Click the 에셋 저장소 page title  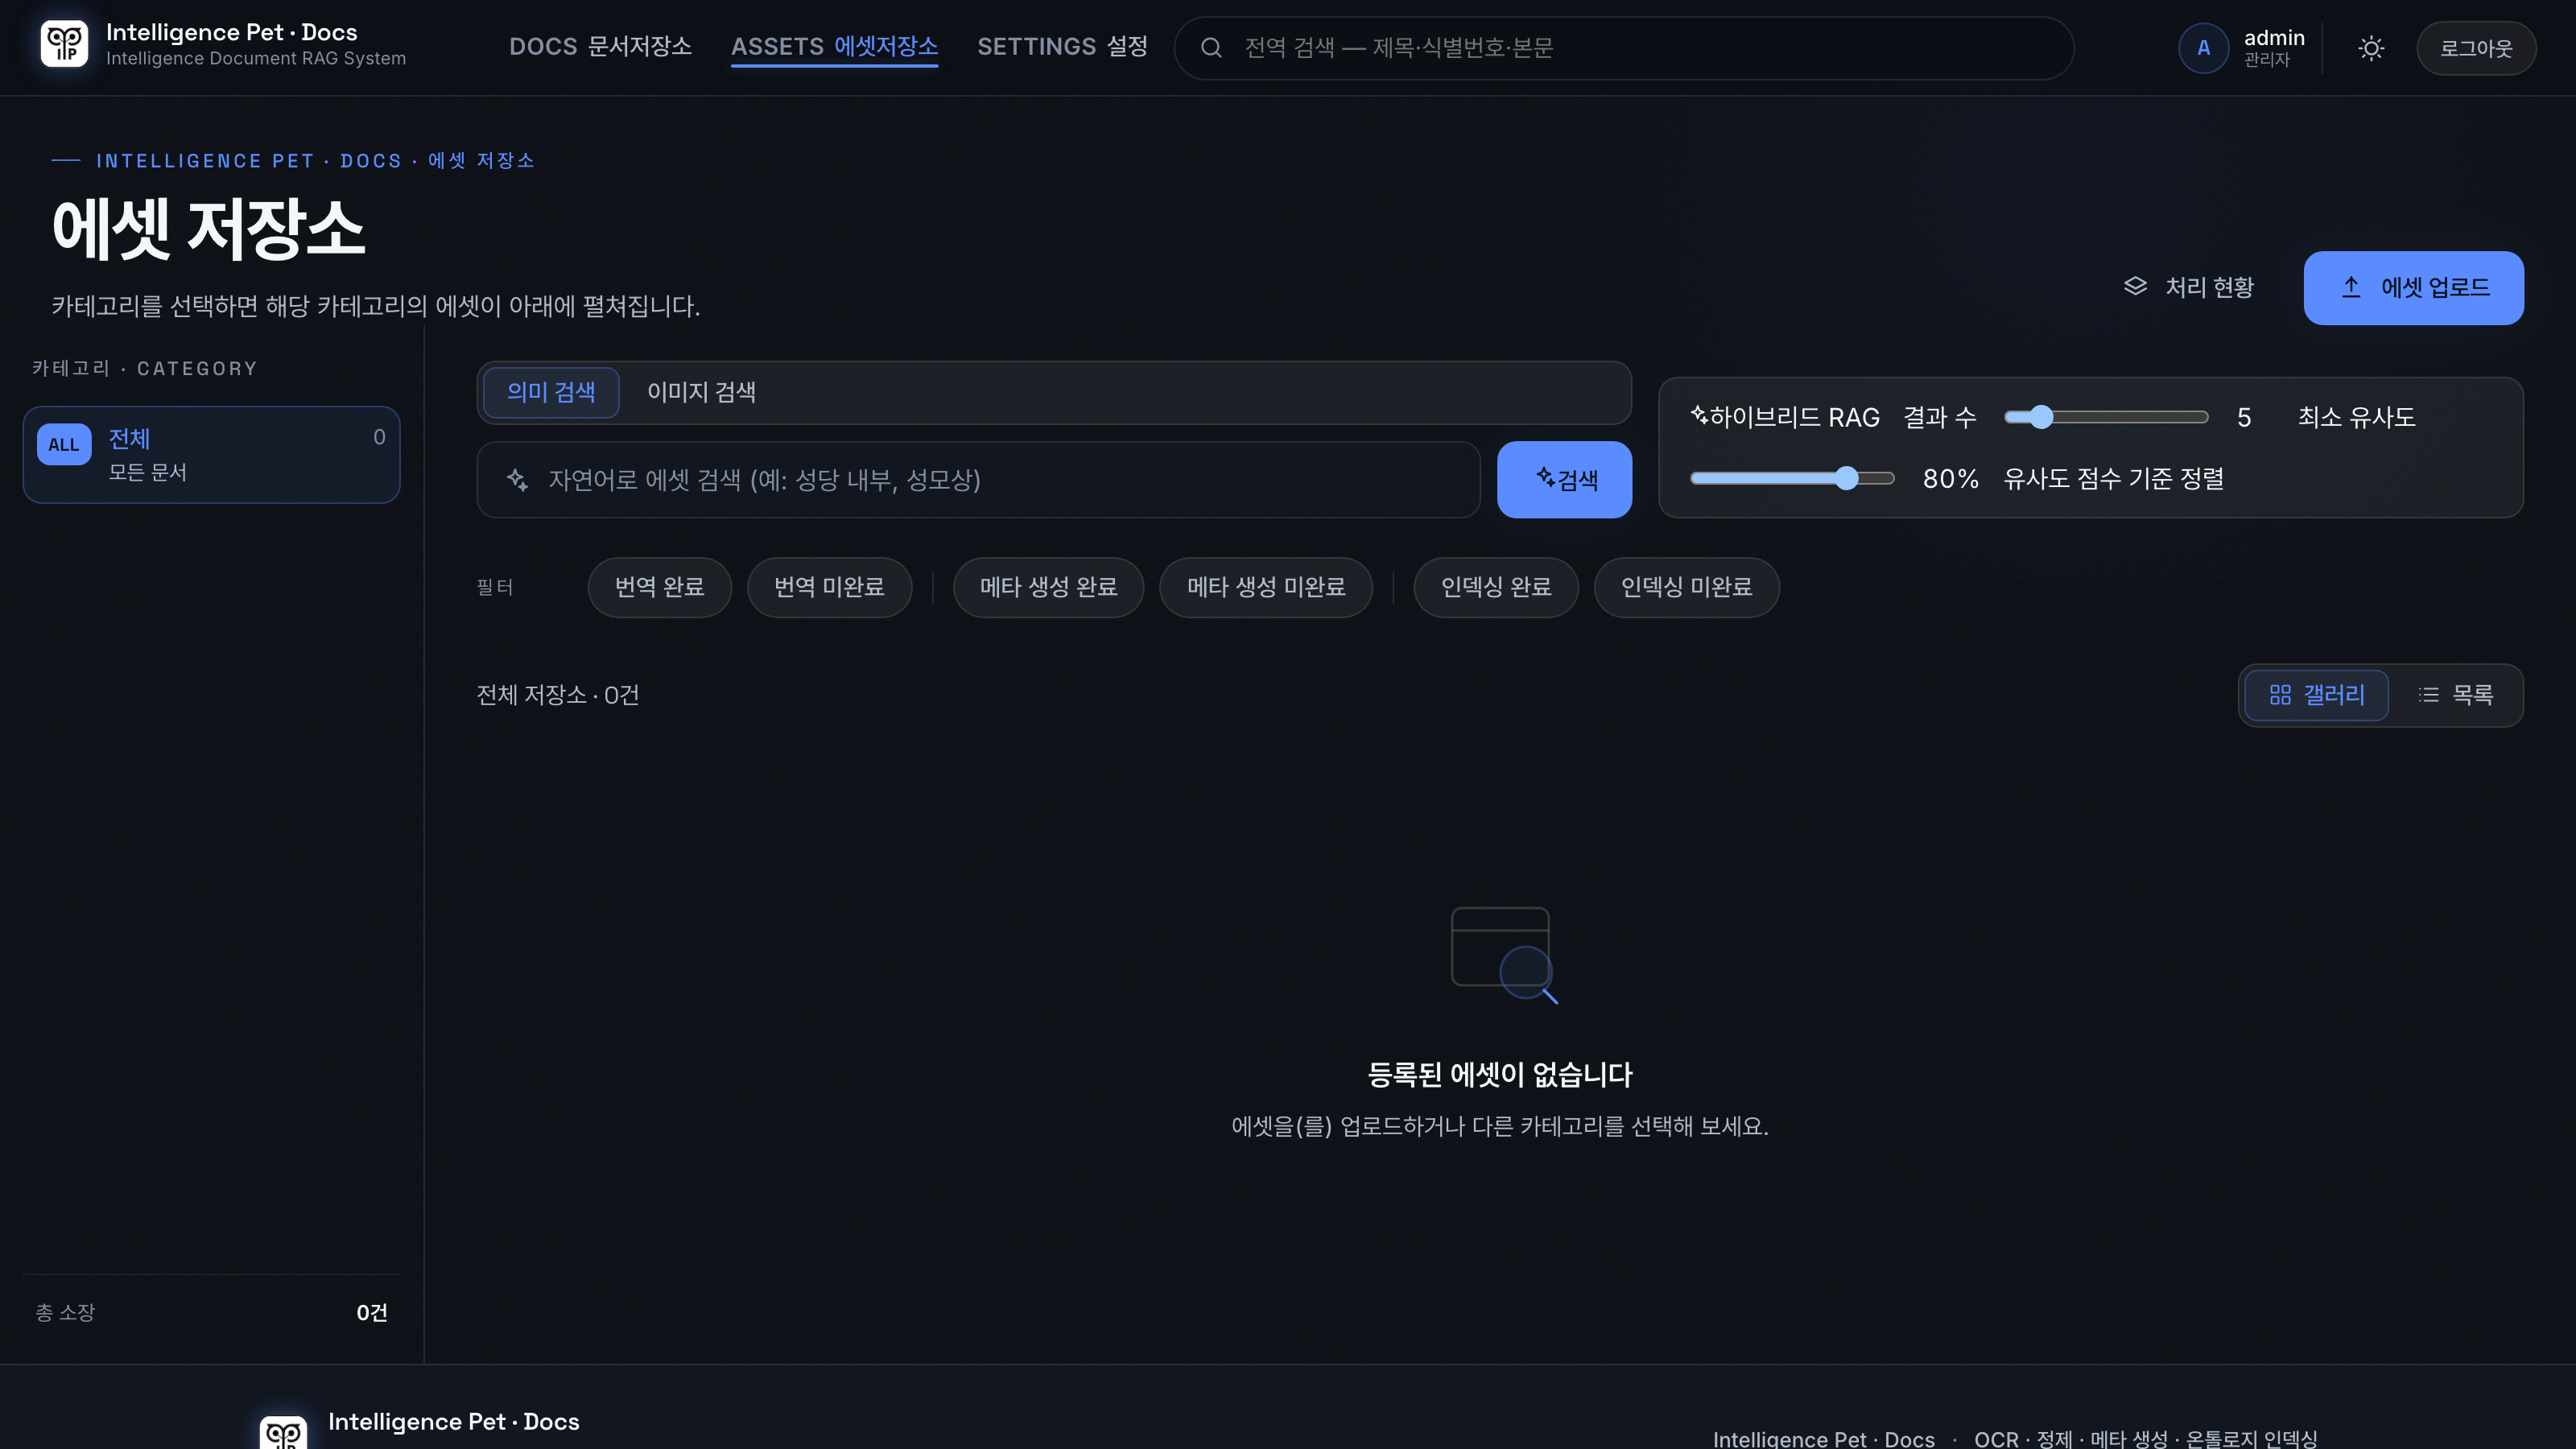pos(208,229)
